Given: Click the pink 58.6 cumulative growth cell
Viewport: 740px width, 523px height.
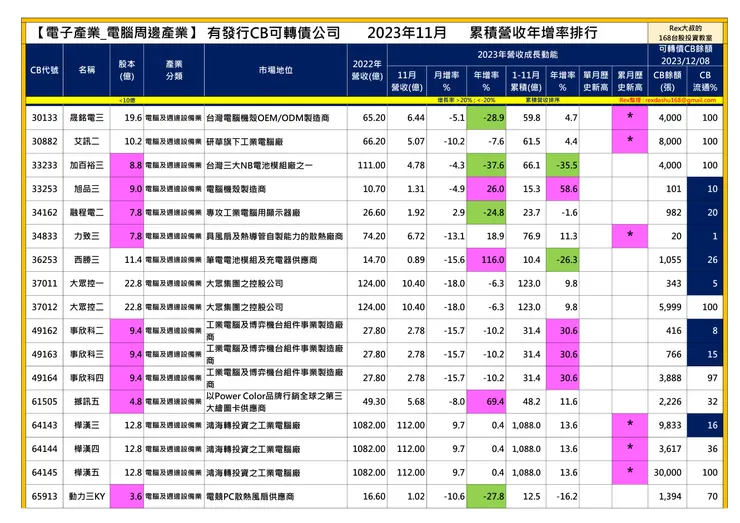Looking at the screenshot, I should pos(563,189).
